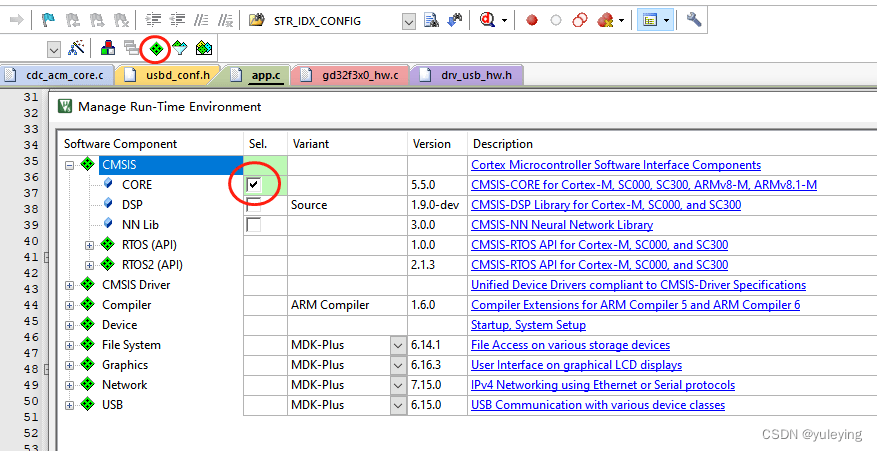The image size is (877, 451).
Task: Go to the next bookmark icon
Action: tap(97, 21)
